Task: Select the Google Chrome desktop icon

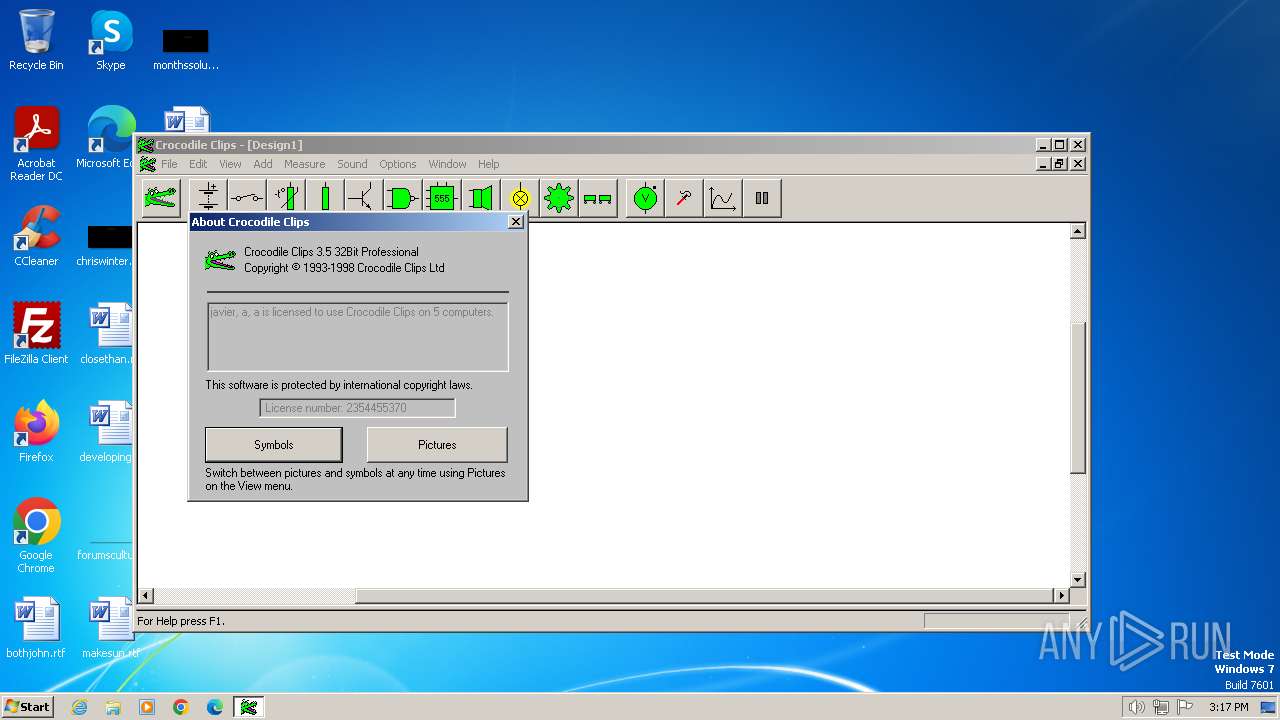Action: pyautogui.click(x=36, y=536)
